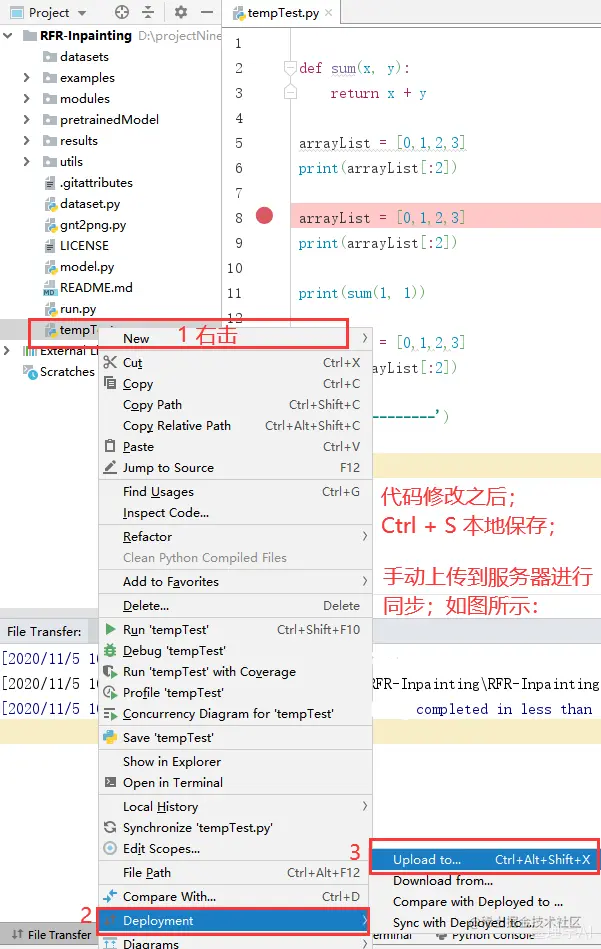
Task: Remove the breakpoint on line 8
Action: (264, 215)
